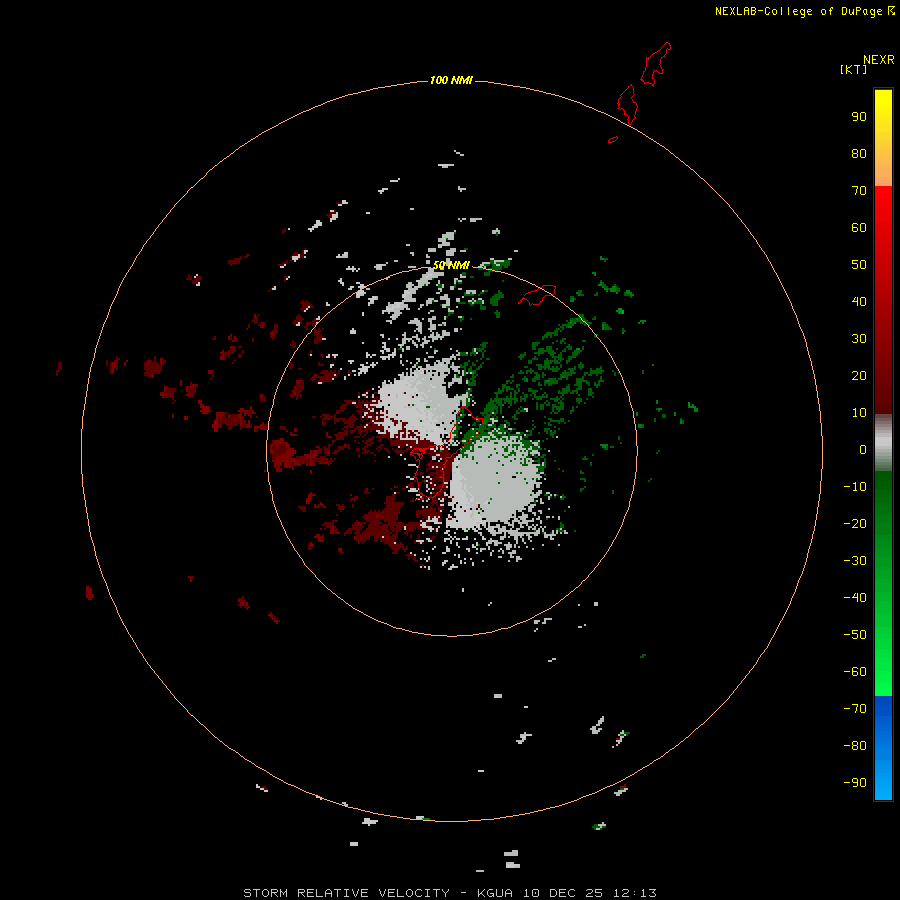Click the -70 value on velocity scale
Screen dimensions: 900x900
pos(855,709)
